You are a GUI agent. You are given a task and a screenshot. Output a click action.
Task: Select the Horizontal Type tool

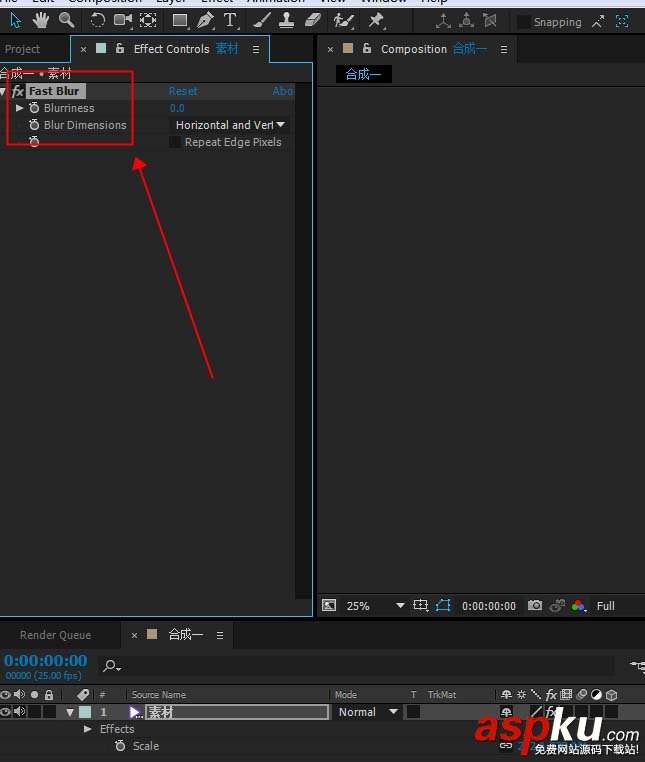click(230, 20)
